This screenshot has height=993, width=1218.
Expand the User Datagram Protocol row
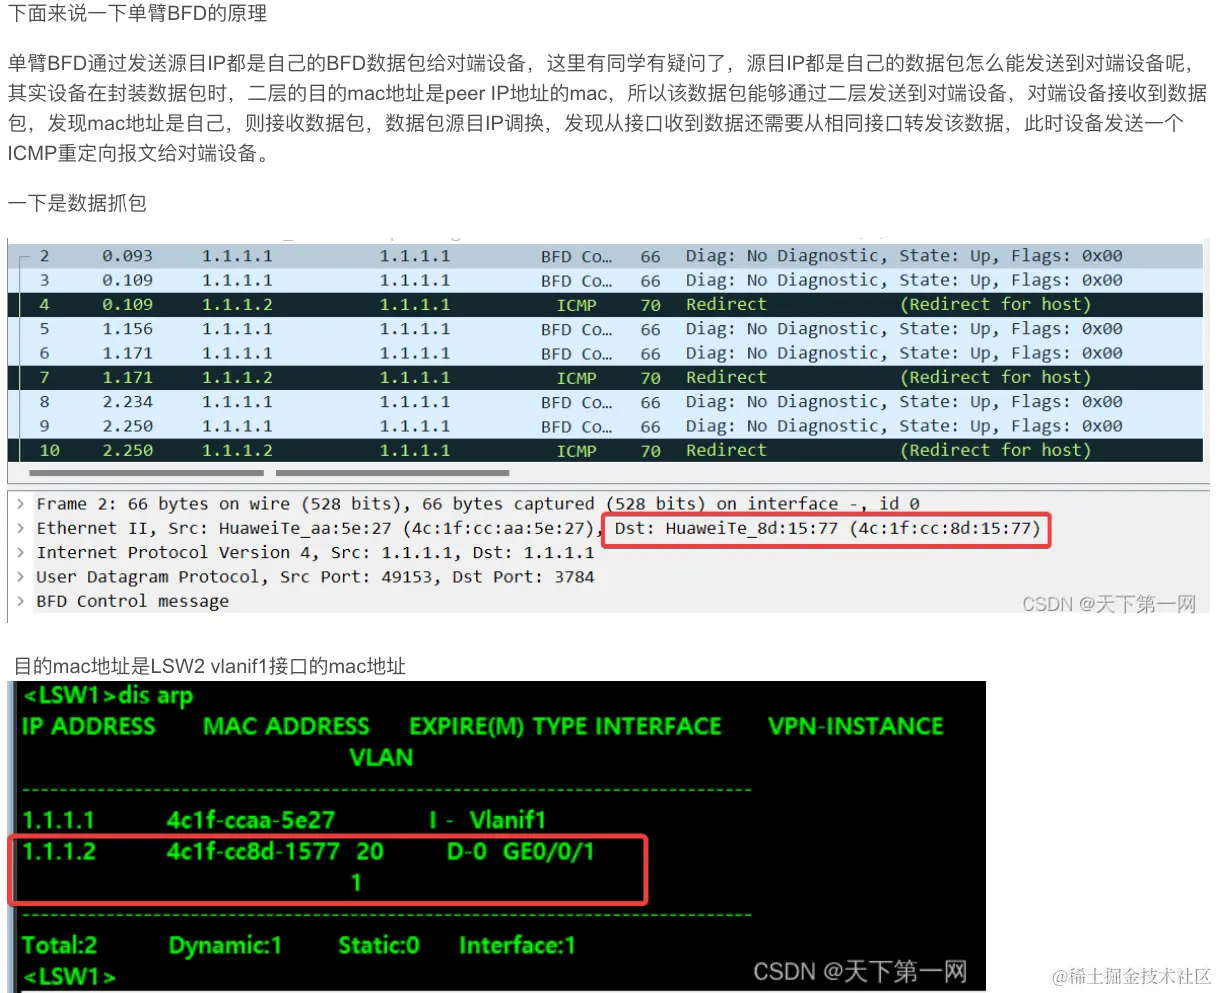tap(20, 577)
